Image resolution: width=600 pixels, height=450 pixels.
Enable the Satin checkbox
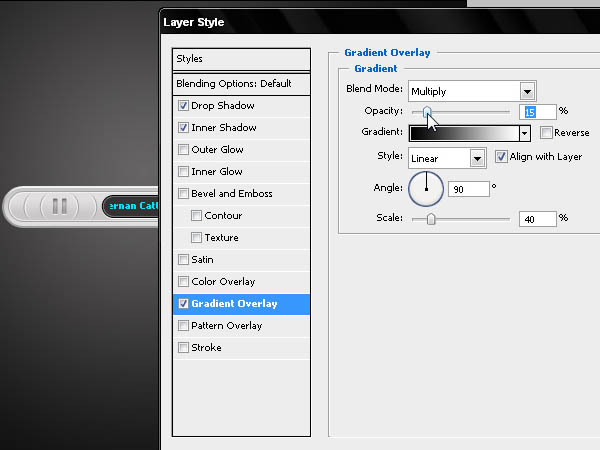tap(183, 259)
